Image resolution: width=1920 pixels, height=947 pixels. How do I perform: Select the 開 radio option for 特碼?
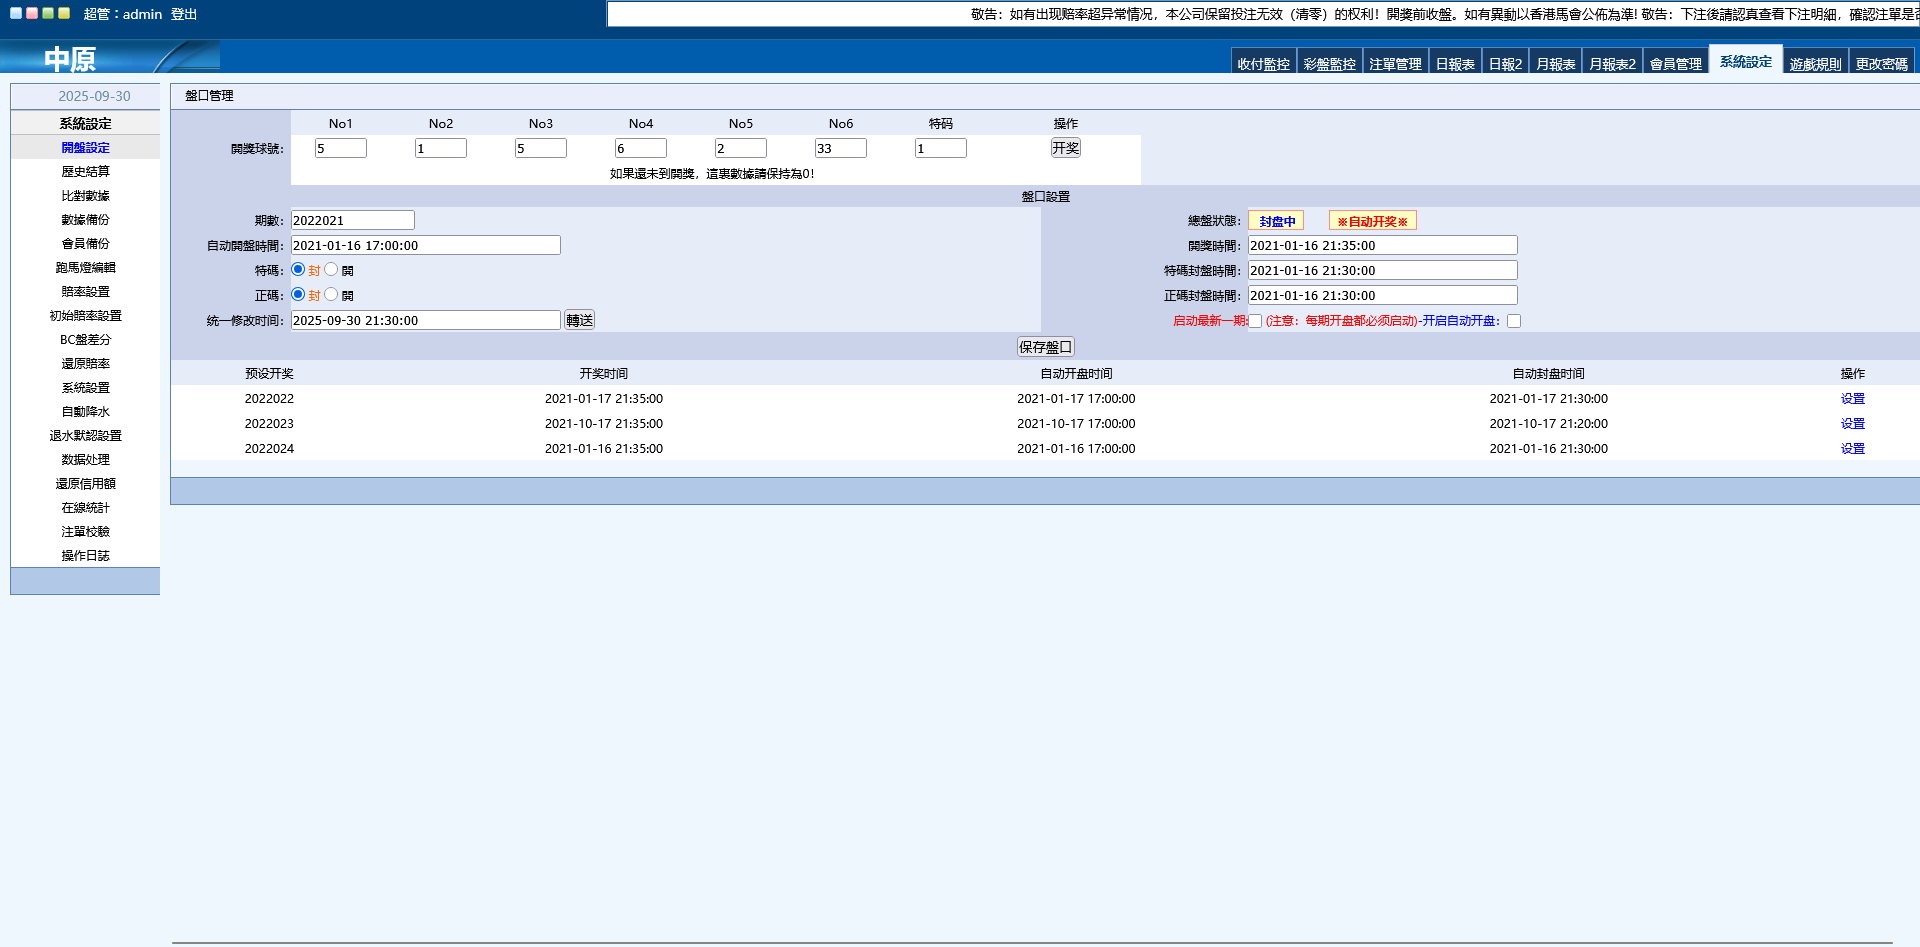[331, 270]
